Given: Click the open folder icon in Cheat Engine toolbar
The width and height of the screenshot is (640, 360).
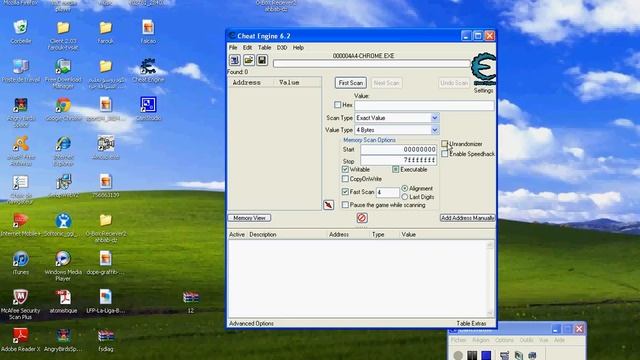Looking at the screenshot, I should (x=248, y=60).
